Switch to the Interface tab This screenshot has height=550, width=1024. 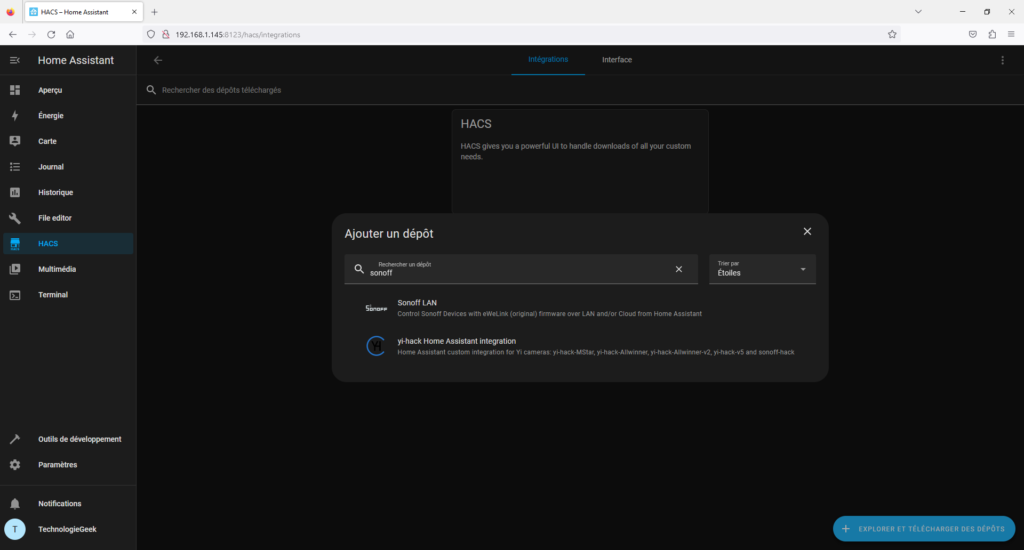click(616, 59)
